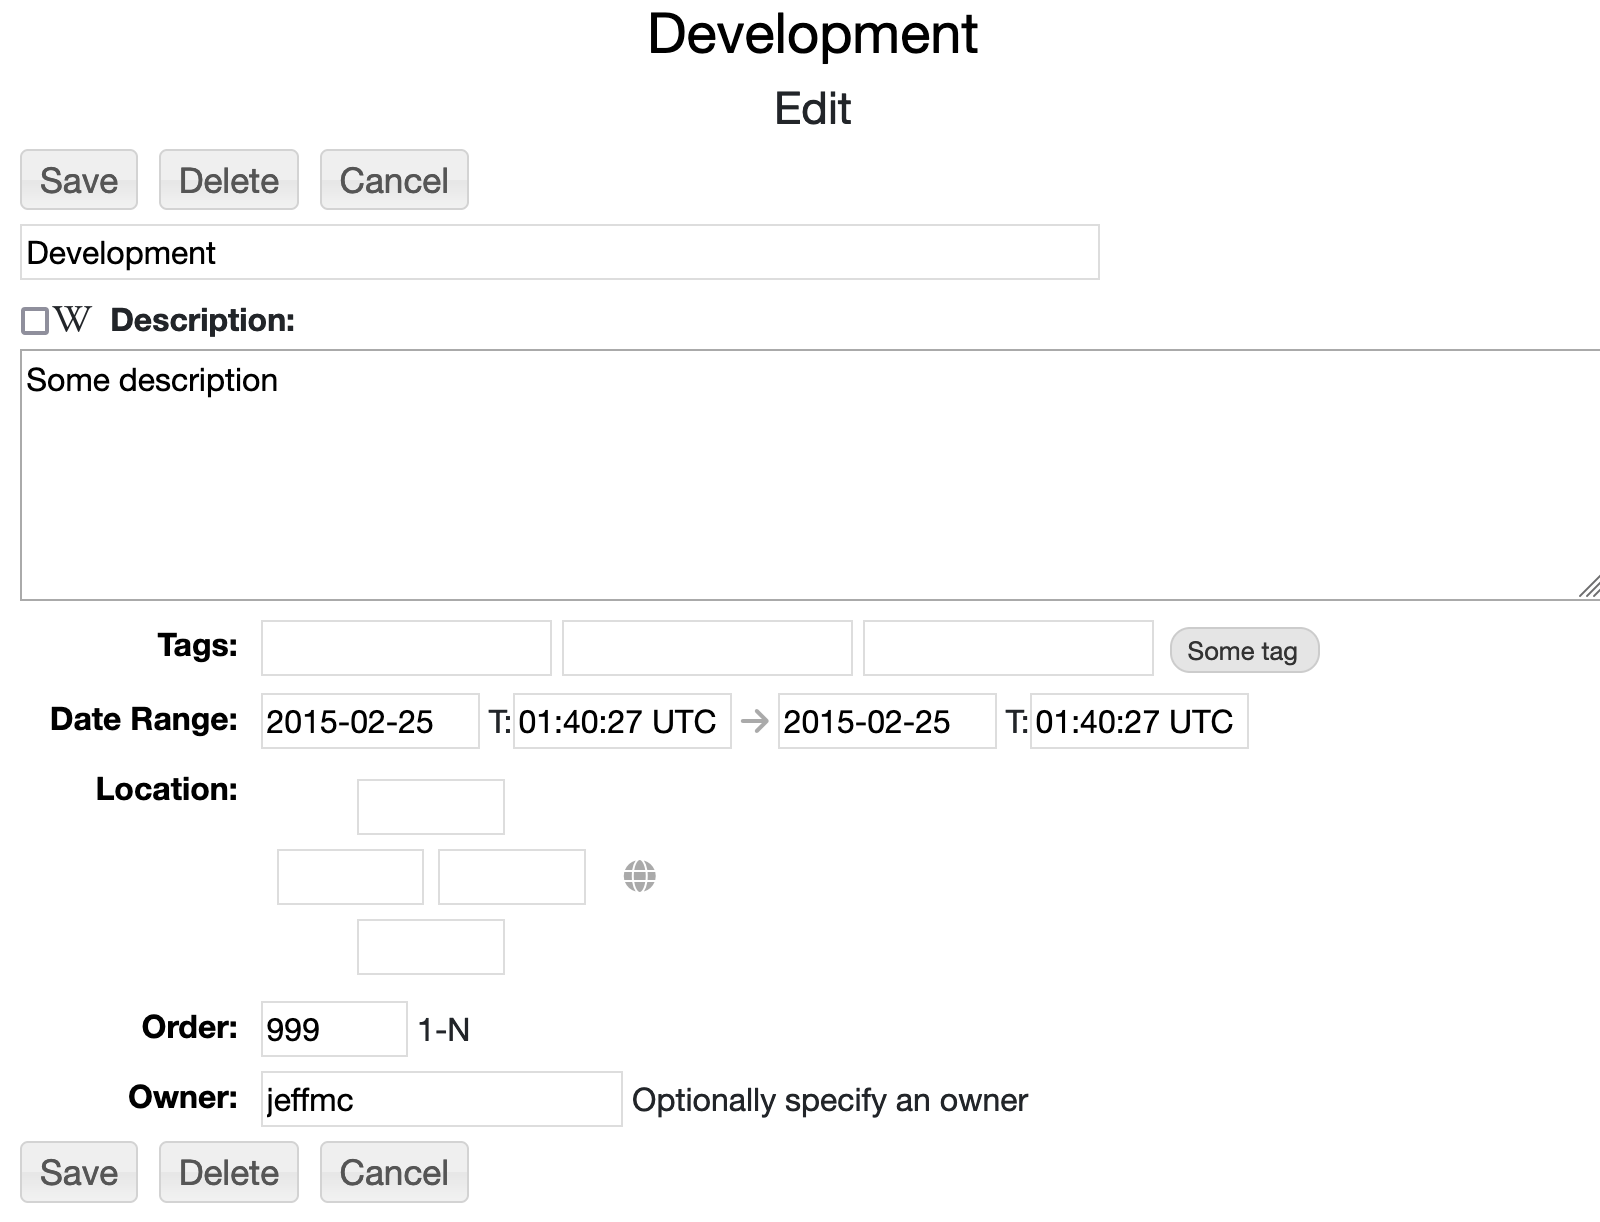This screenshot has height=1222, width=1600.
Task: Toggle the wiki text checkbox
Action: click(x=35, y=321)
